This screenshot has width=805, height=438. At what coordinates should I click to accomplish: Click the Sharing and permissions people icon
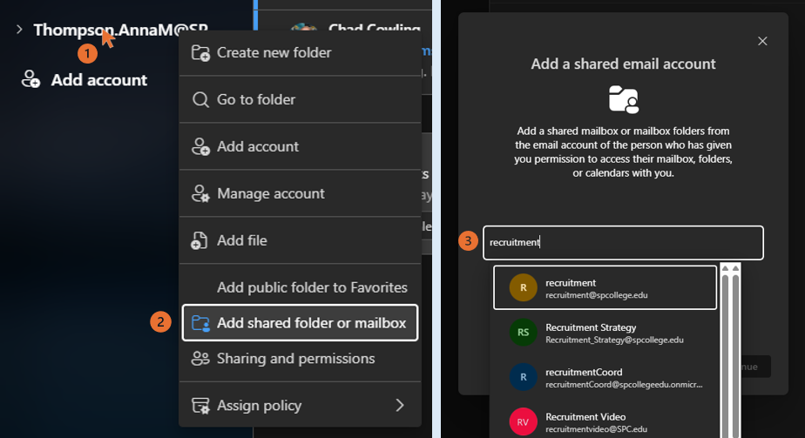[x=200, y=358]
